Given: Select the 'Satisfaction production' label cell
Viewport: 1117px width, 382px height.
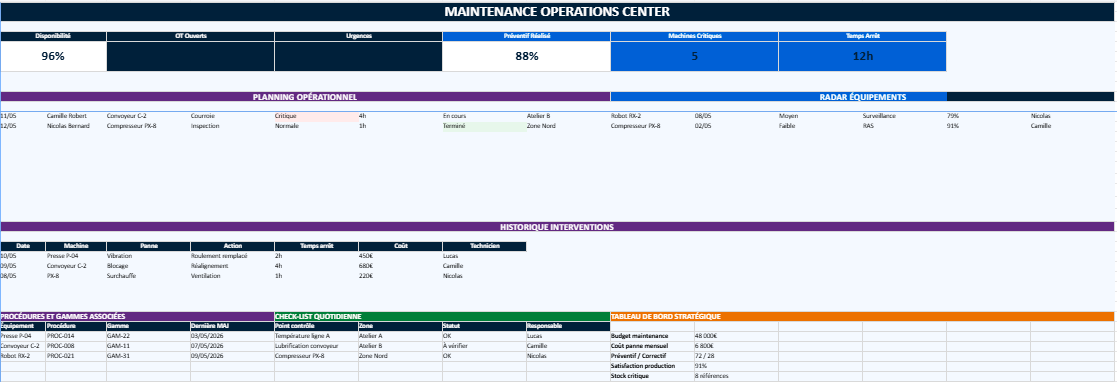Looking at the screenshot, I should pyautogui.click(x=653, y=366).
